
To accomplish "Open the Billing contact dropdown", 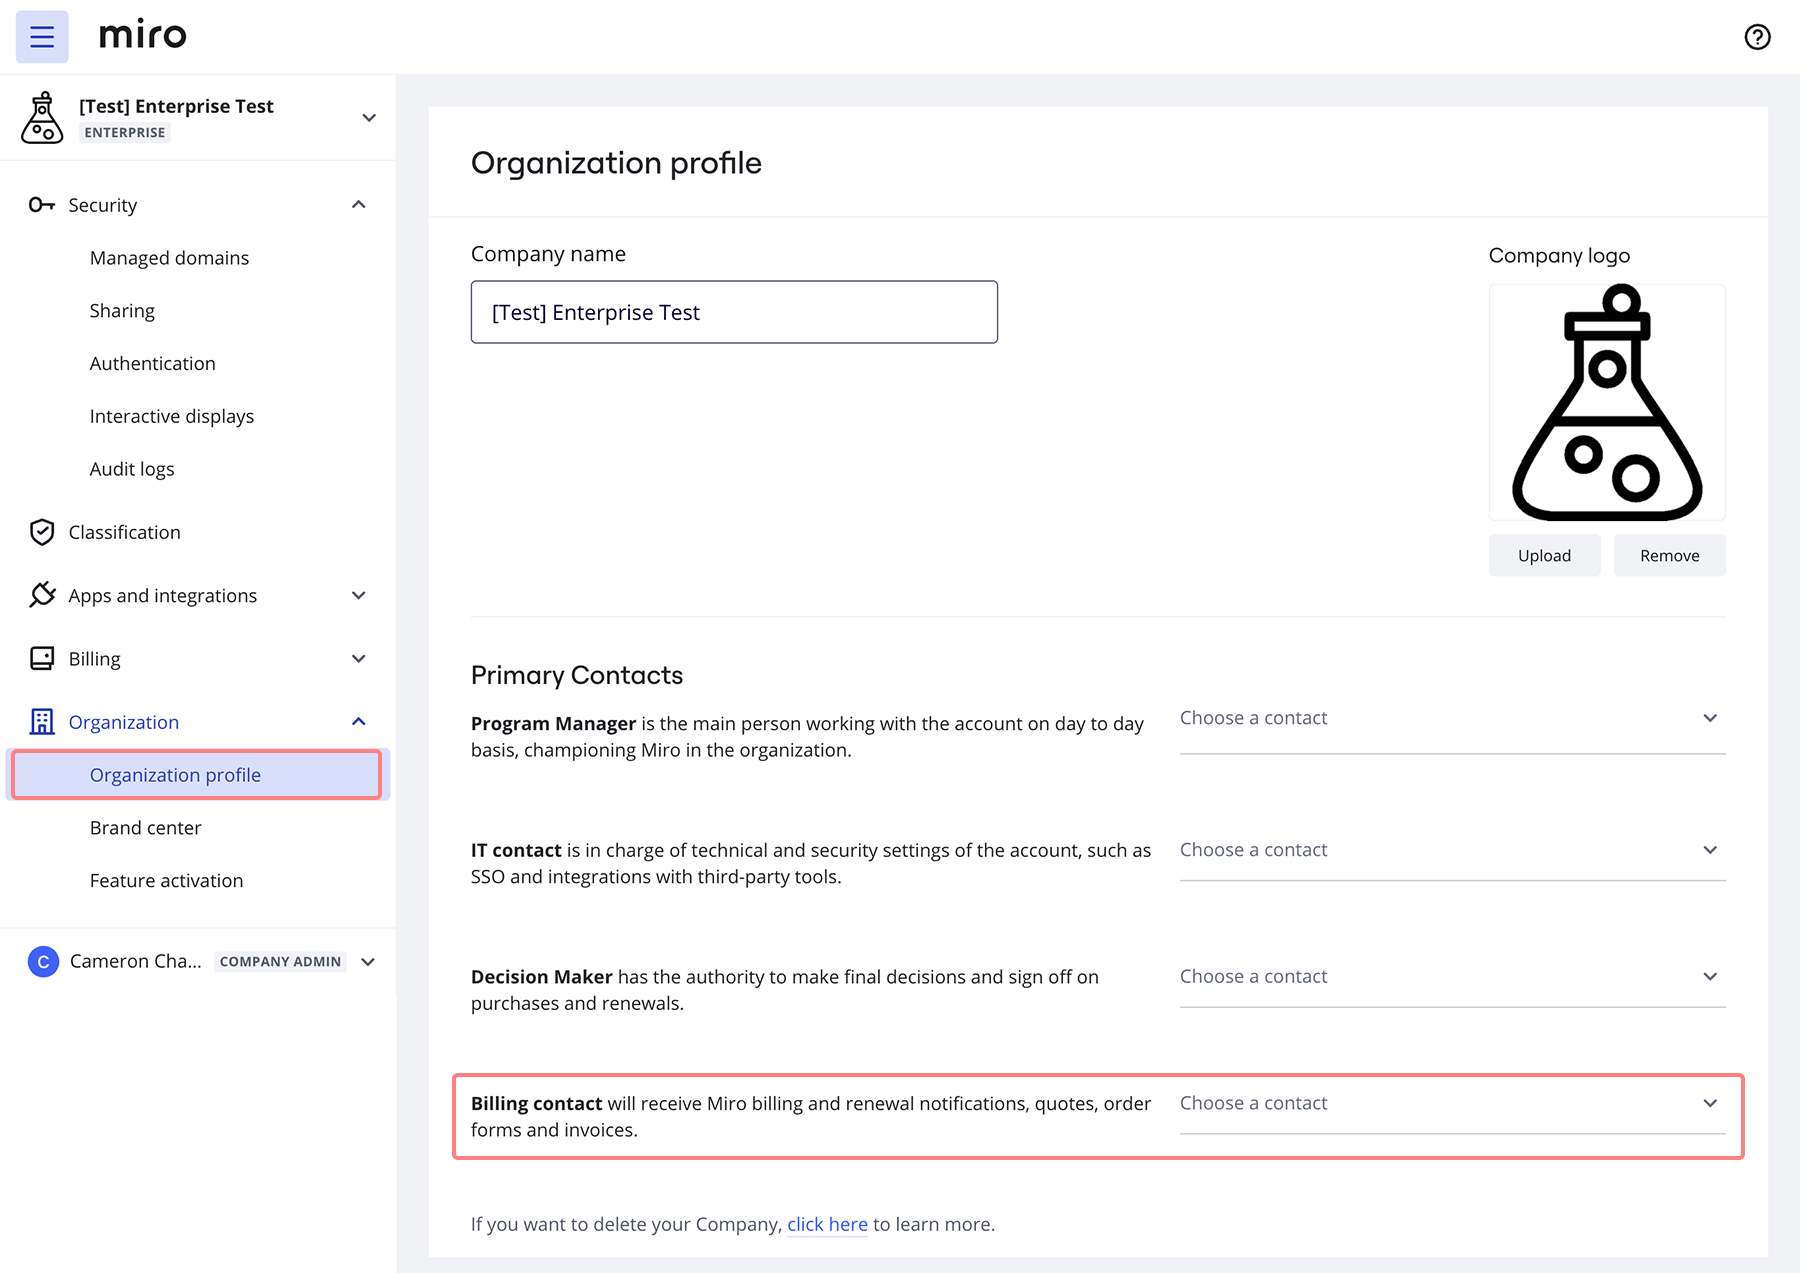I will 1451,1103.
